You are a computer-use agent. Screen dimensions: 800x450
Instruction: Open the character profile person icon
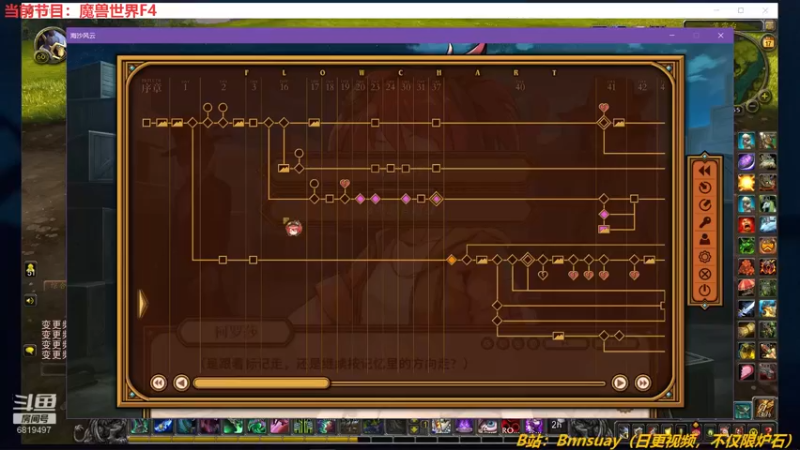(x=705, y=239)
